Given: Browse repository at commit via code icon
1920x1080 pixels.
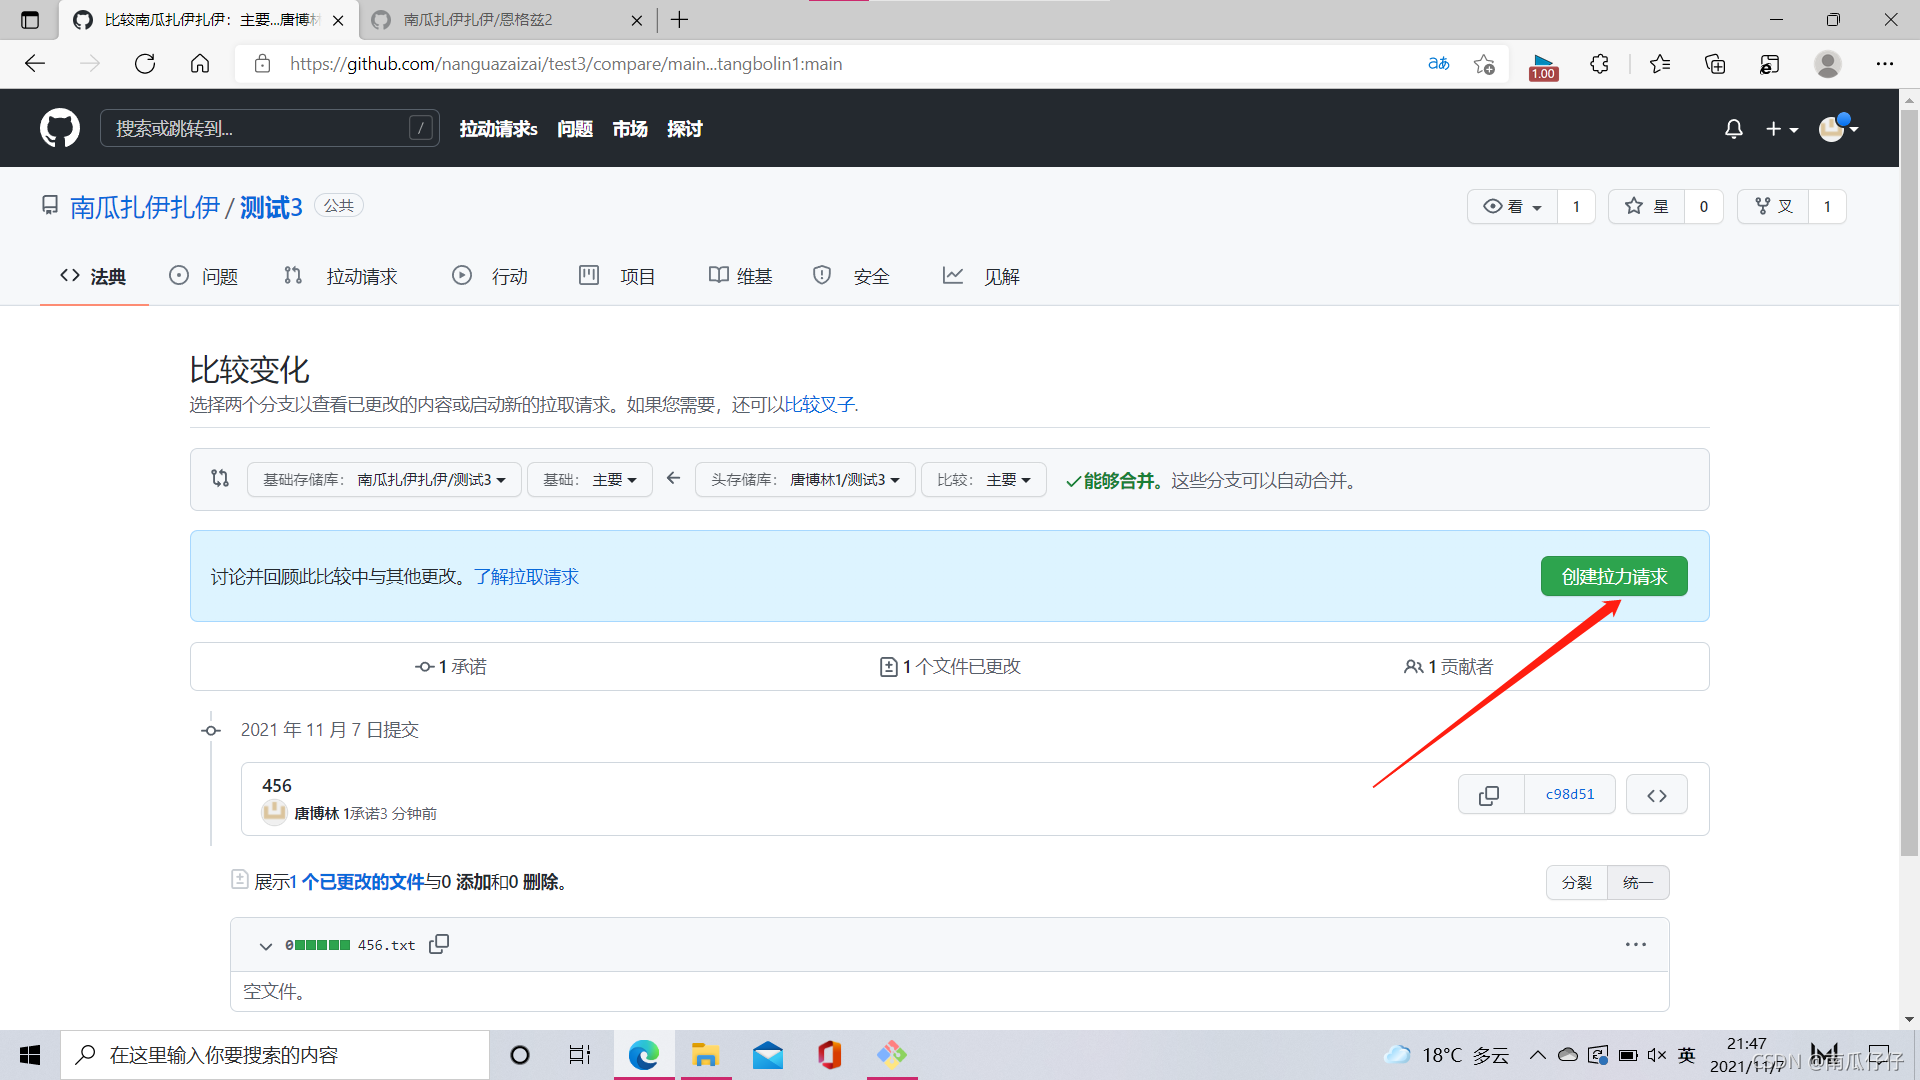Looking at the screenshot, I should tap(1656, 795).
